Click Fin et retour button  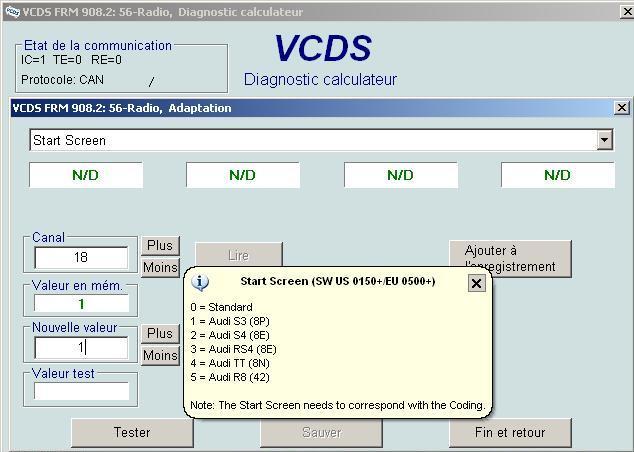(x=510, y=432)
